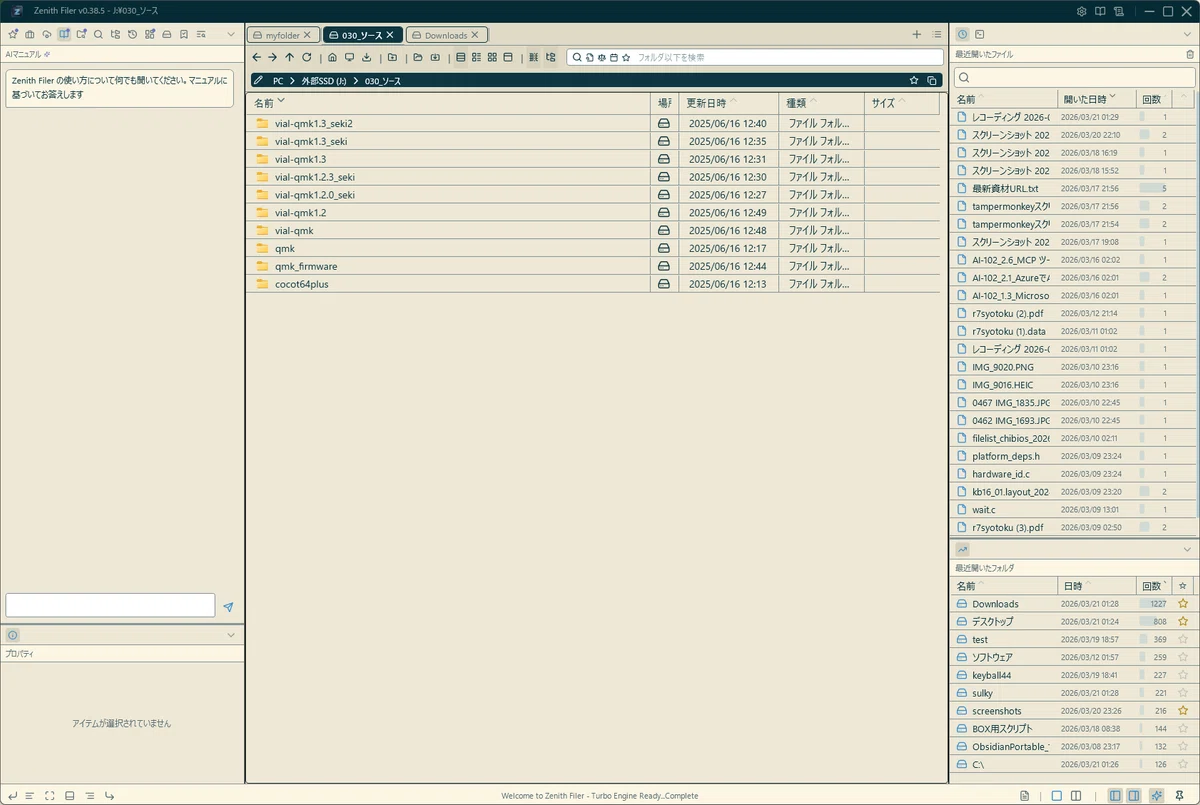Toggle favorite star for test folder
This screenshot has width=1200, height=805.
[x=1183, y=639]
